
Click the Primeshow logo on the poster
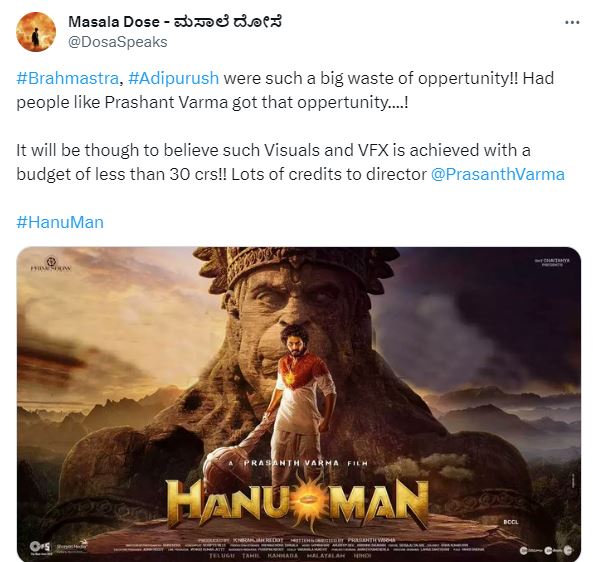pos(51,264)
